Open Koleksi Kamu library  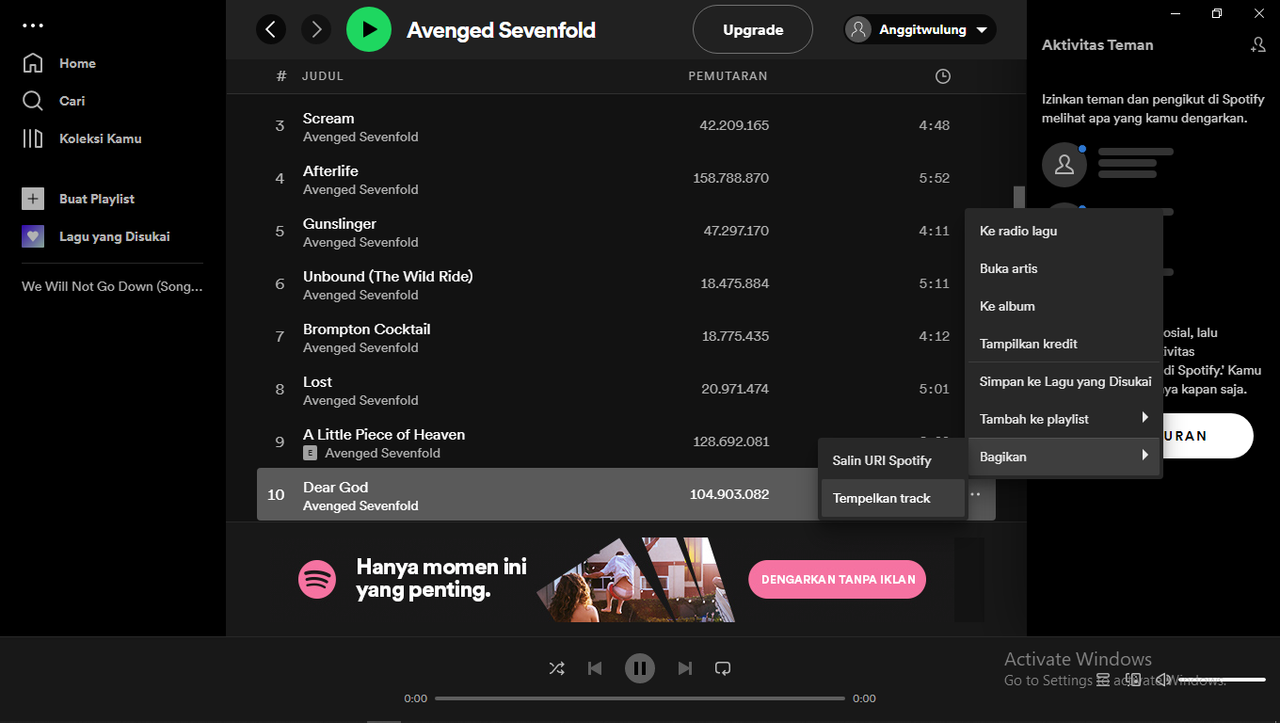point(82,138)
